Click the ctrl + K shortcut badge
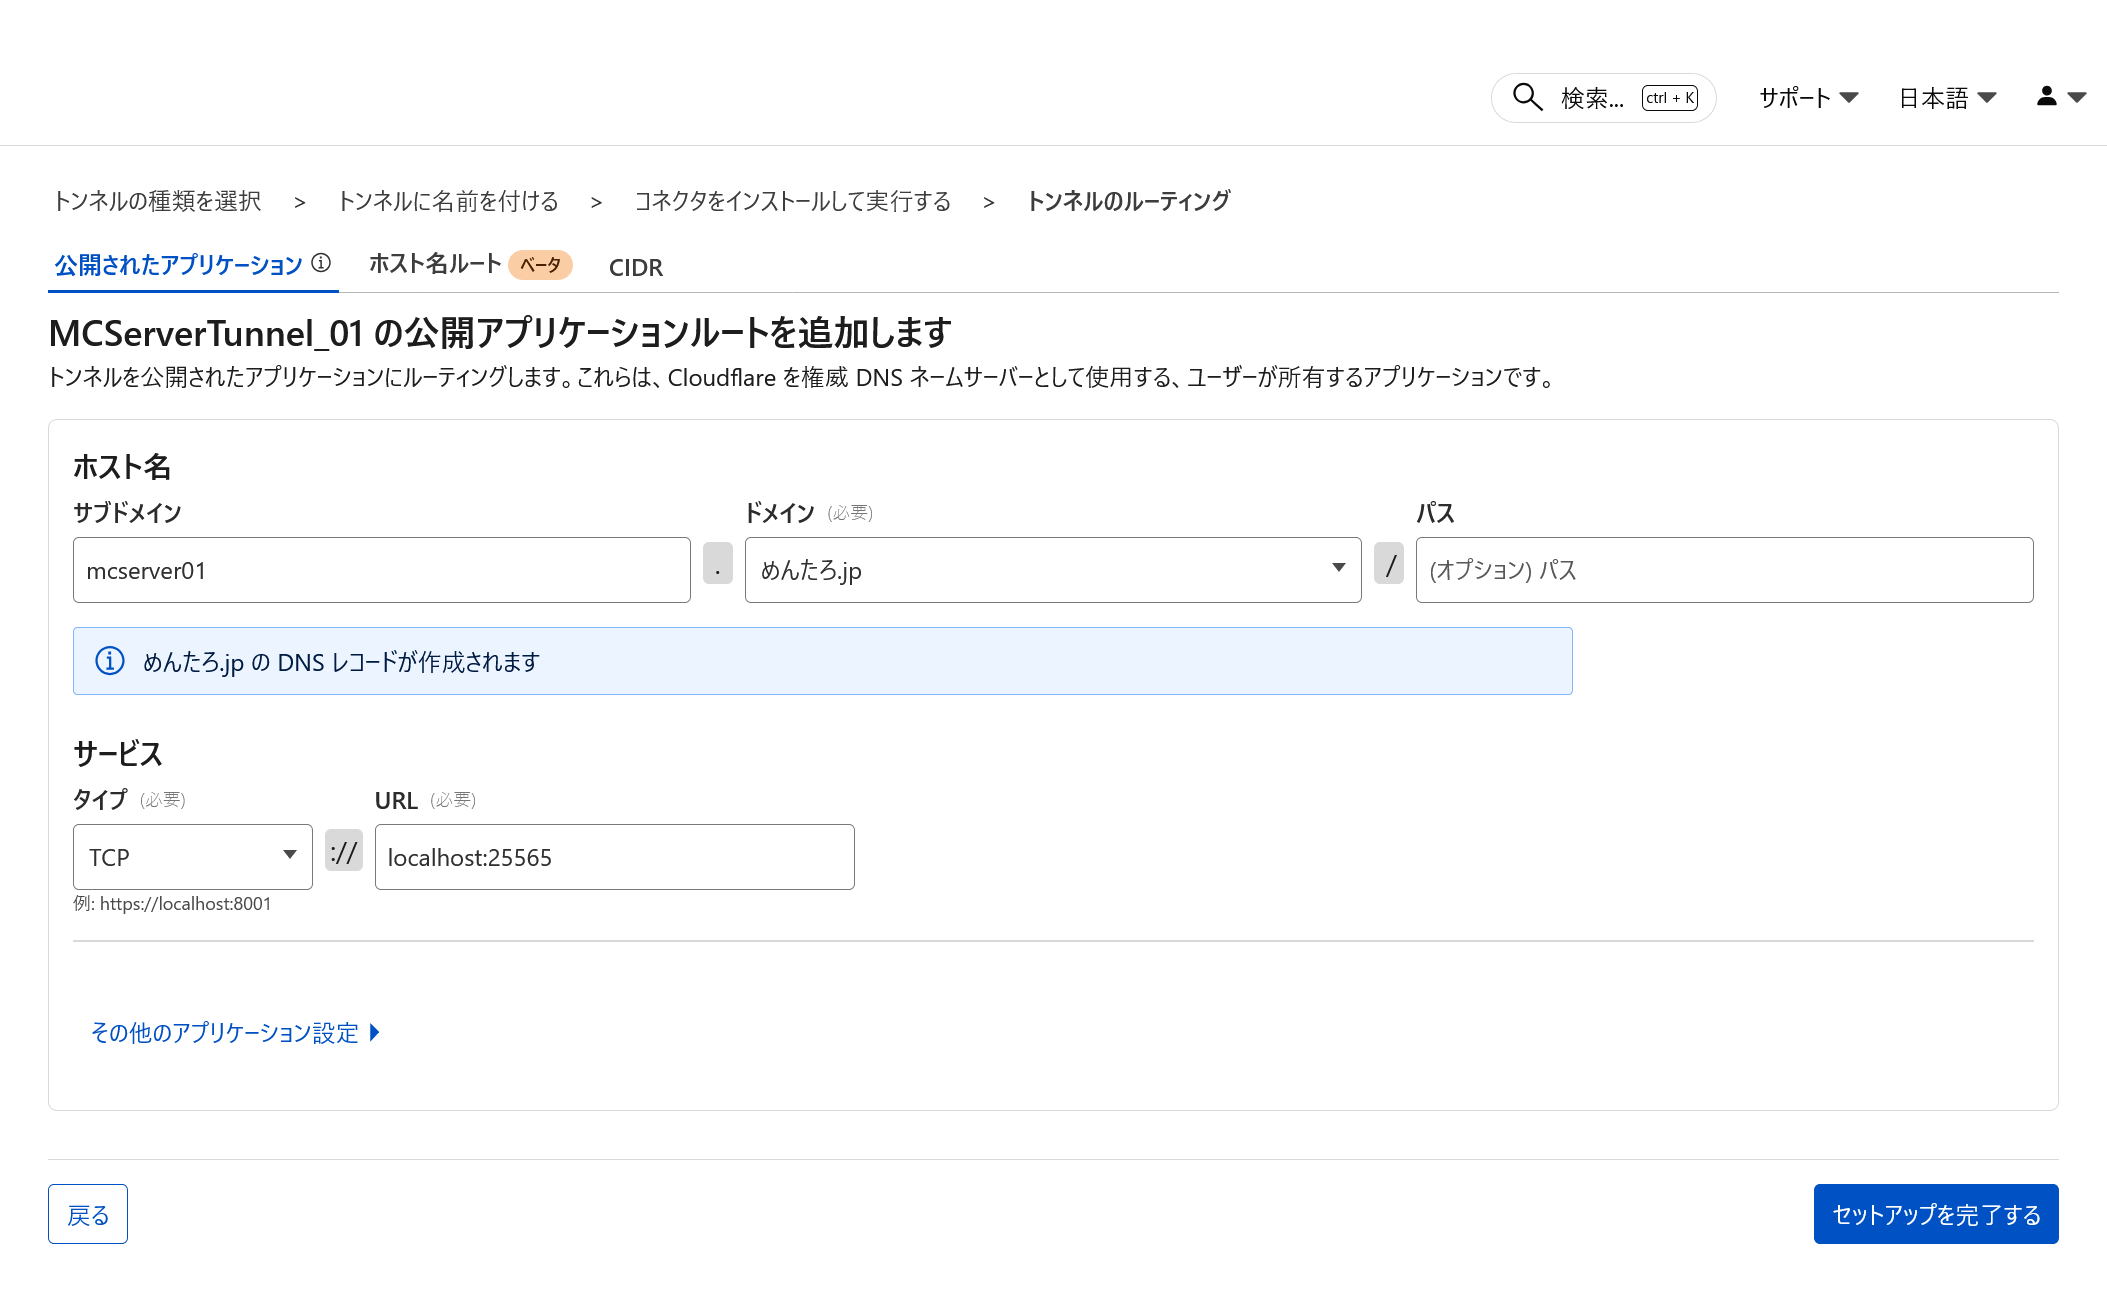Image resolution: width=2107 pixels, height=1291 pixels. point(1669,98)
